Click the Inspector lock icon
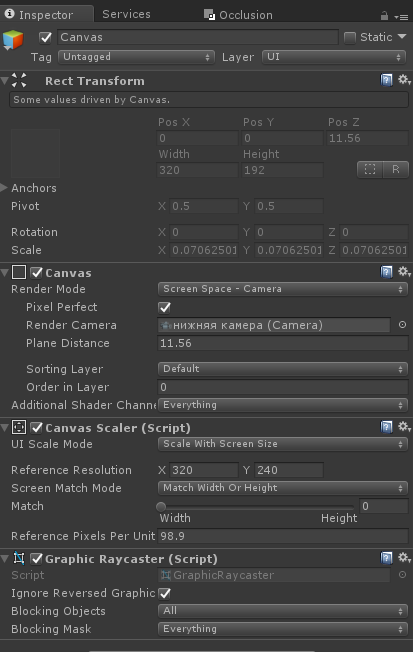The width and height of the screenshot is (413, 652). [x=384, y=16]
